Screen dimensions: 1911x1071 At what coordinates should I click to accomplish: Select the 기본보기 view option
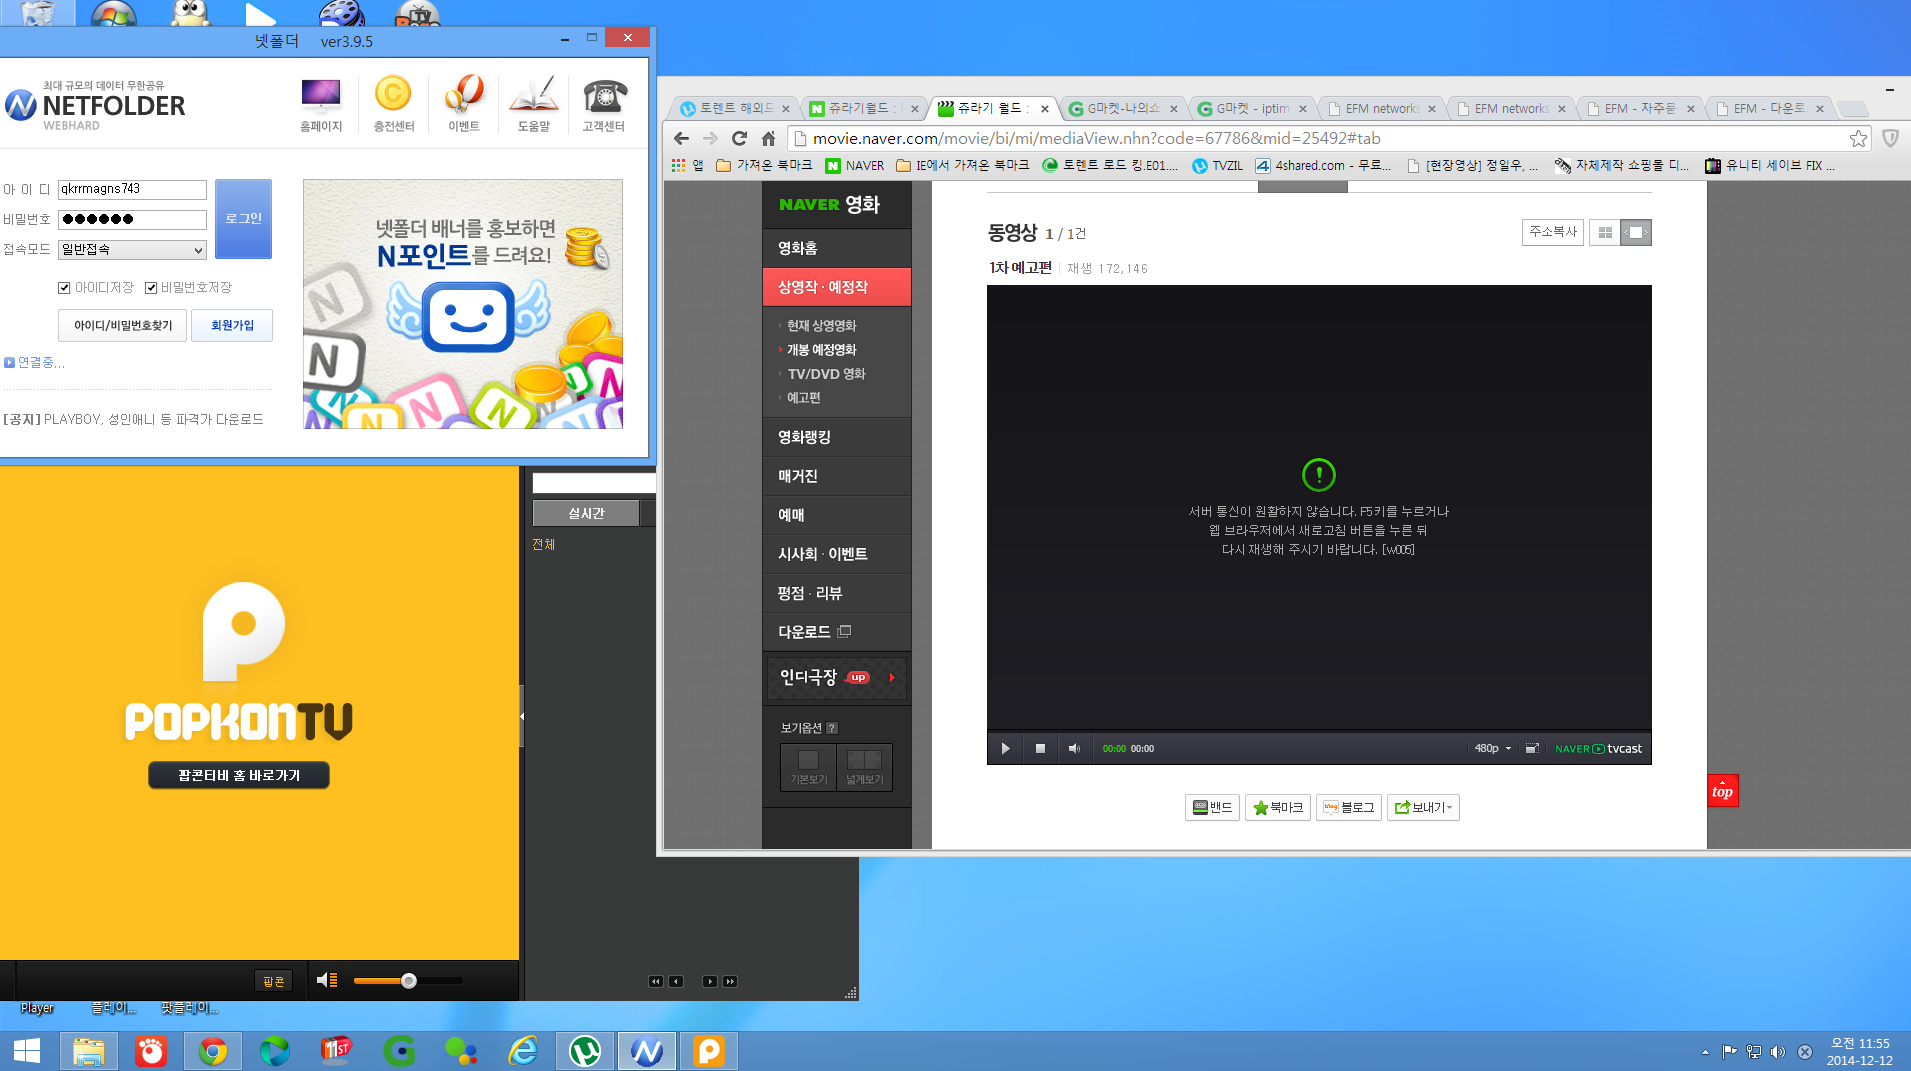point(808,767)
